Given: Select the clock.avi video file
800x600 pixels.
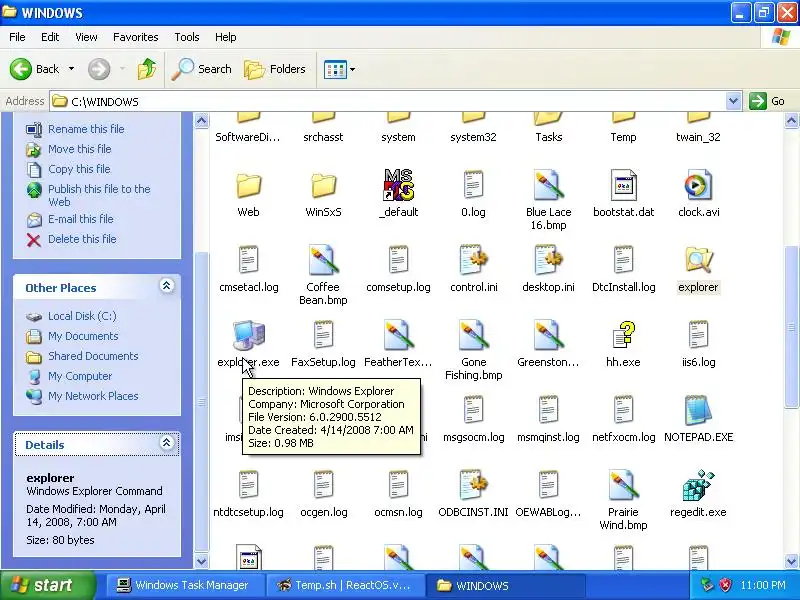Looking at the screenshot, I should [698, 185].
